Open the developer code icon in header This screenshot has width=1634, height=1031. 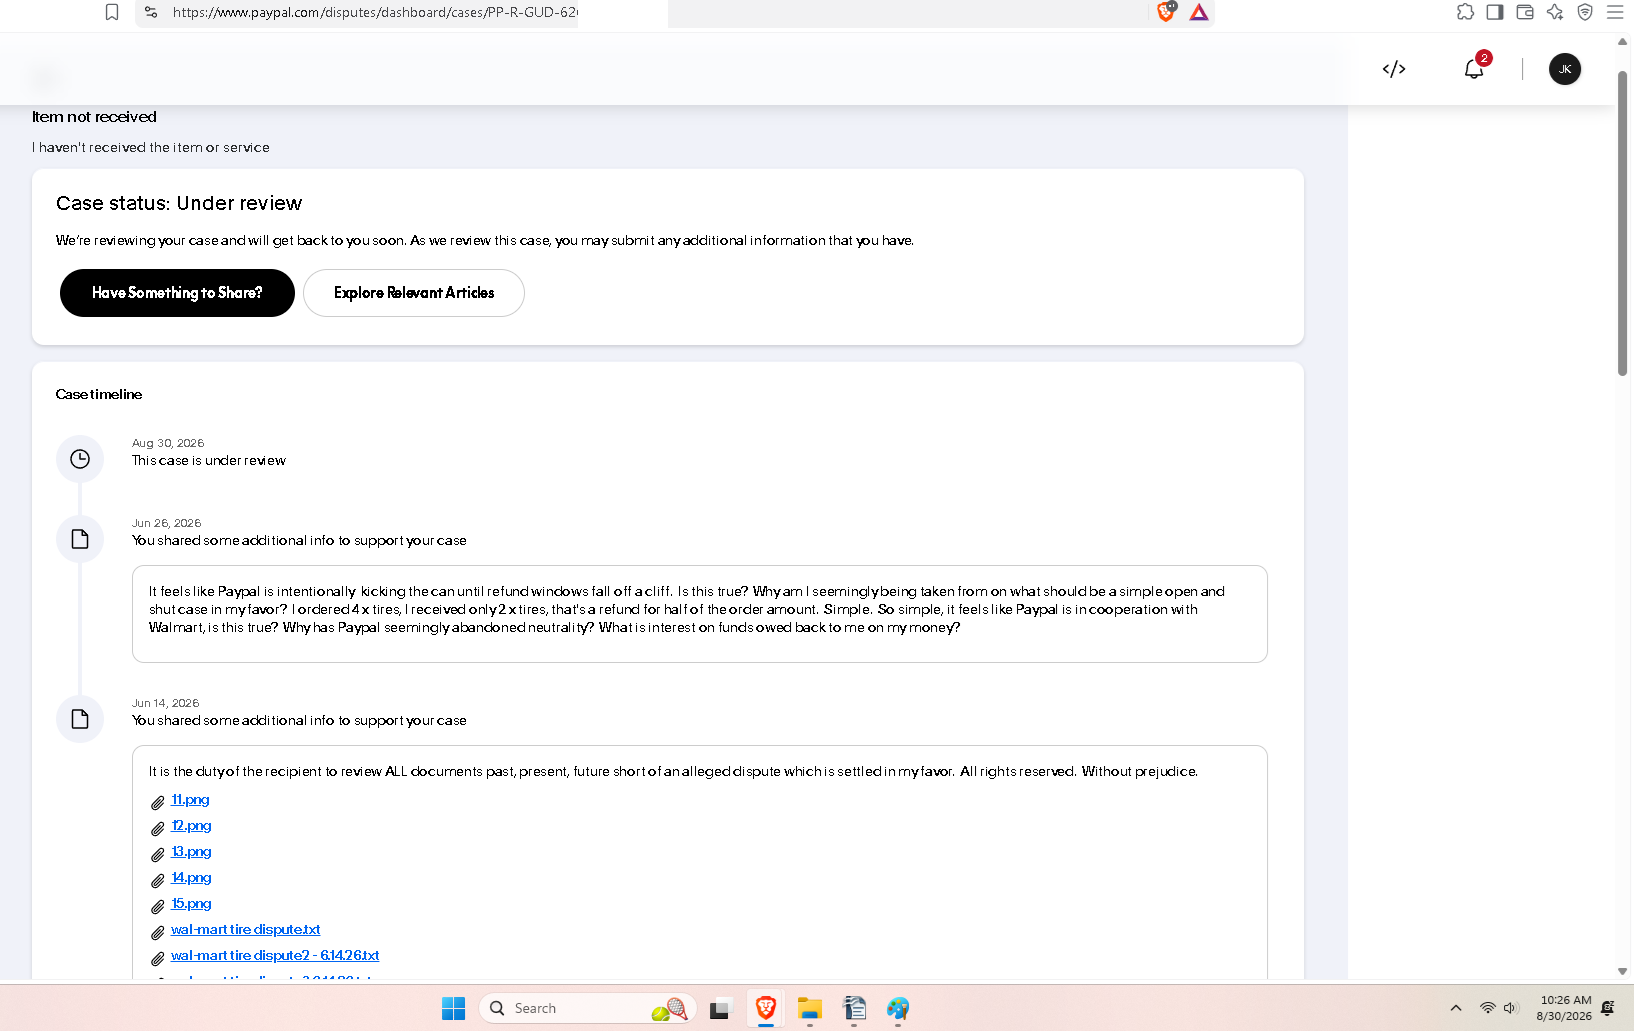1394,69
